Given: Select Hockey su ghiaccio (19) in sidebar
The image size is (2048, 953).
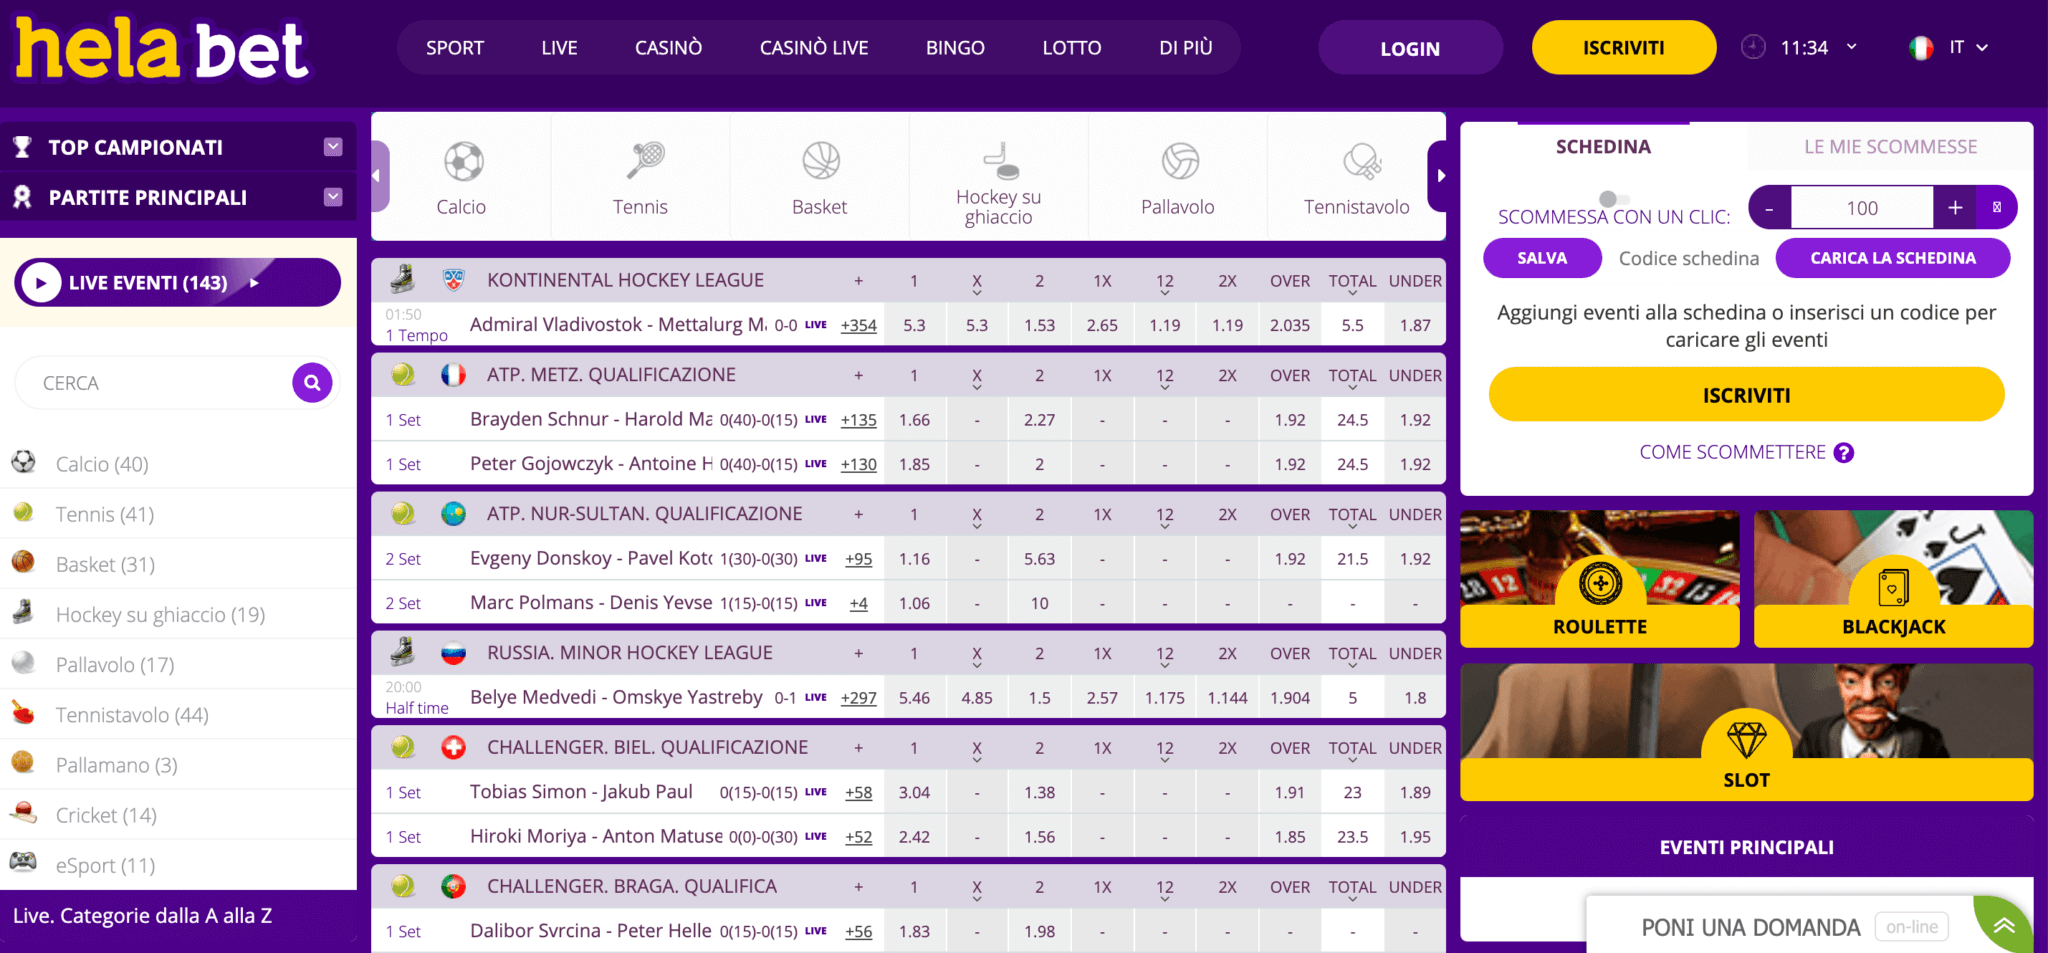Looking at the screenshot, I should click(160, 614).
